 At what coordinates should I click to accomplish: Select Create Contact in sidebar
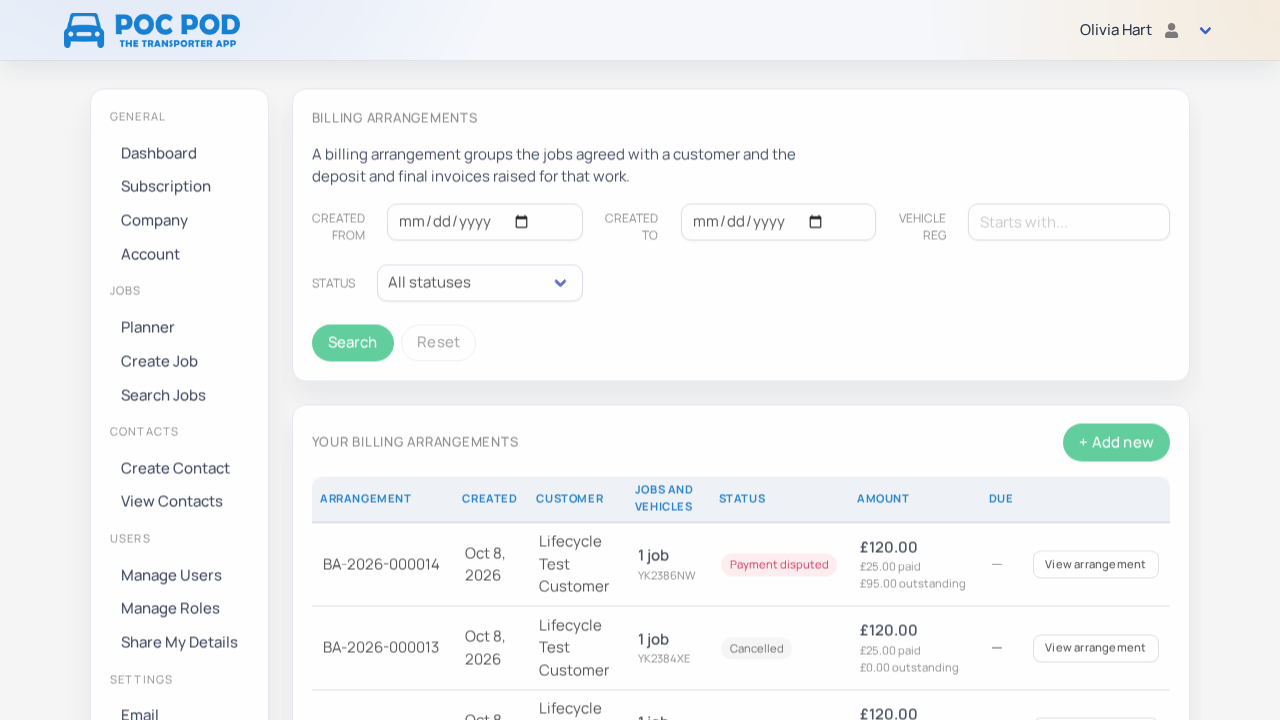click(x=176, y=468)
